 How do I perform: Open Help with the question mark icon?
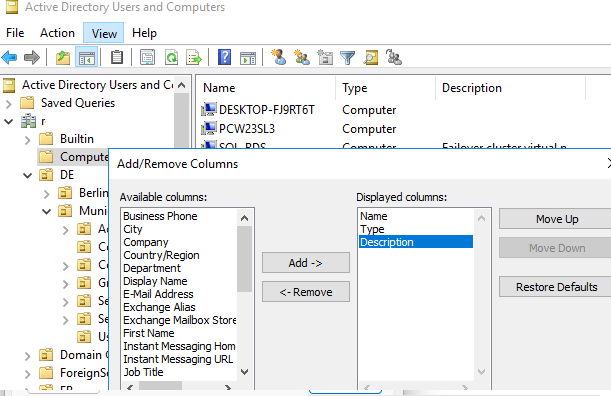tap(224, 58)
